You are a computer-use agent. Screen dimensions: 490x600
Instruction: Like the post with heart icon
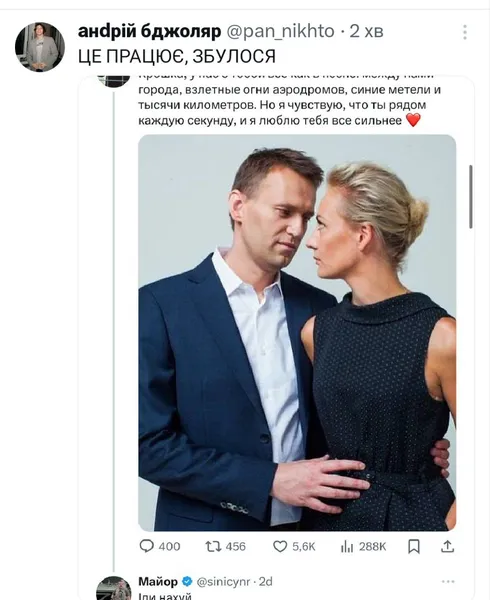point(280,546)
